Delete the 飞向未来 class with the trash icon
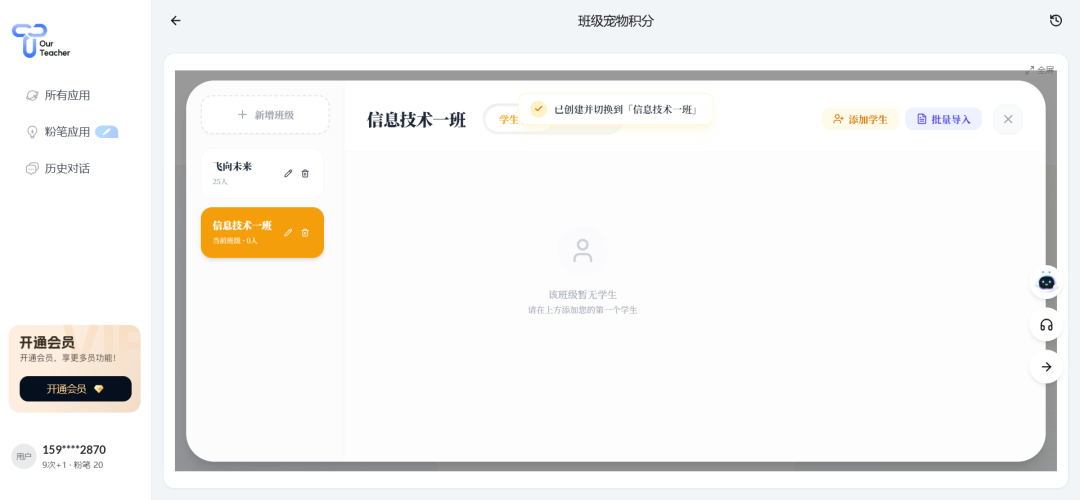Viewport: 1080px width, 500px height. [305, 174]
